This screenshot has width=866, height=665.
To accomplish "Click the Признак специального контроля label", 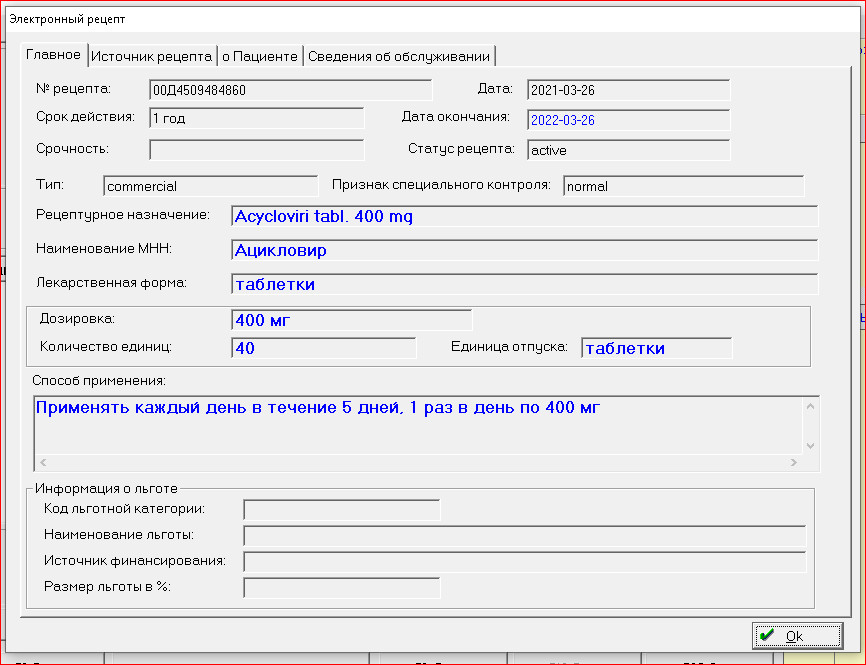I will coord(441,184).
